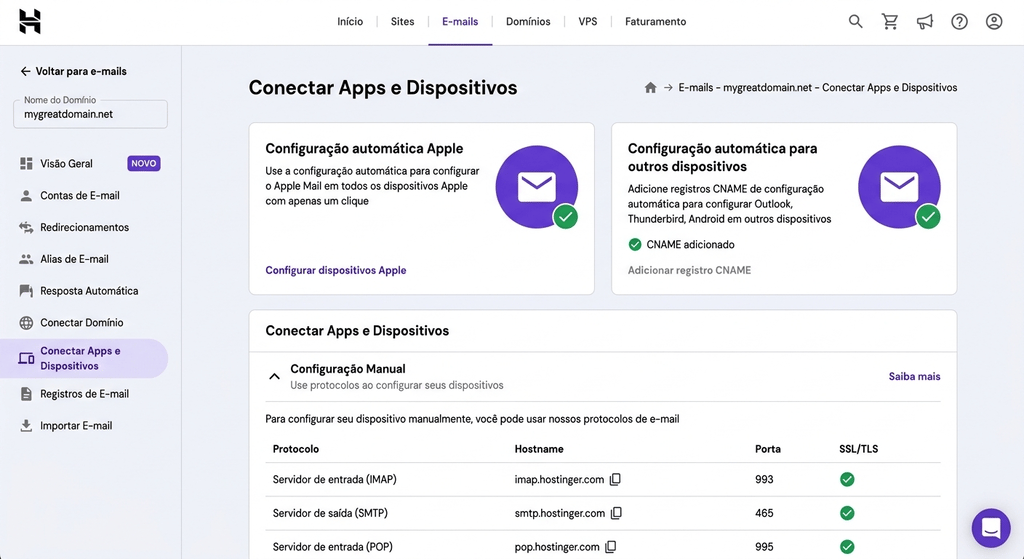Screen dimensions: 1024x559
Task: Copy smtp.hostinger.com hostname
Action: tap(616, 513)
